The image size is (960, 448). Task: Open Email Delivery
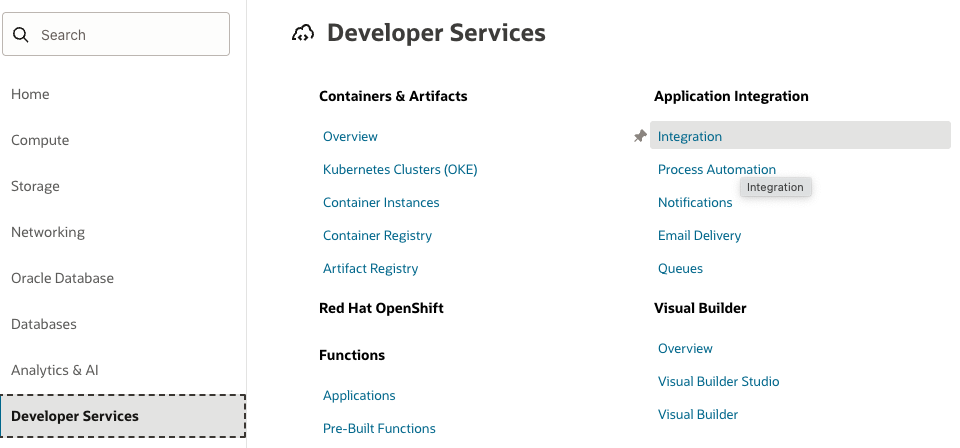pos(699,236)
